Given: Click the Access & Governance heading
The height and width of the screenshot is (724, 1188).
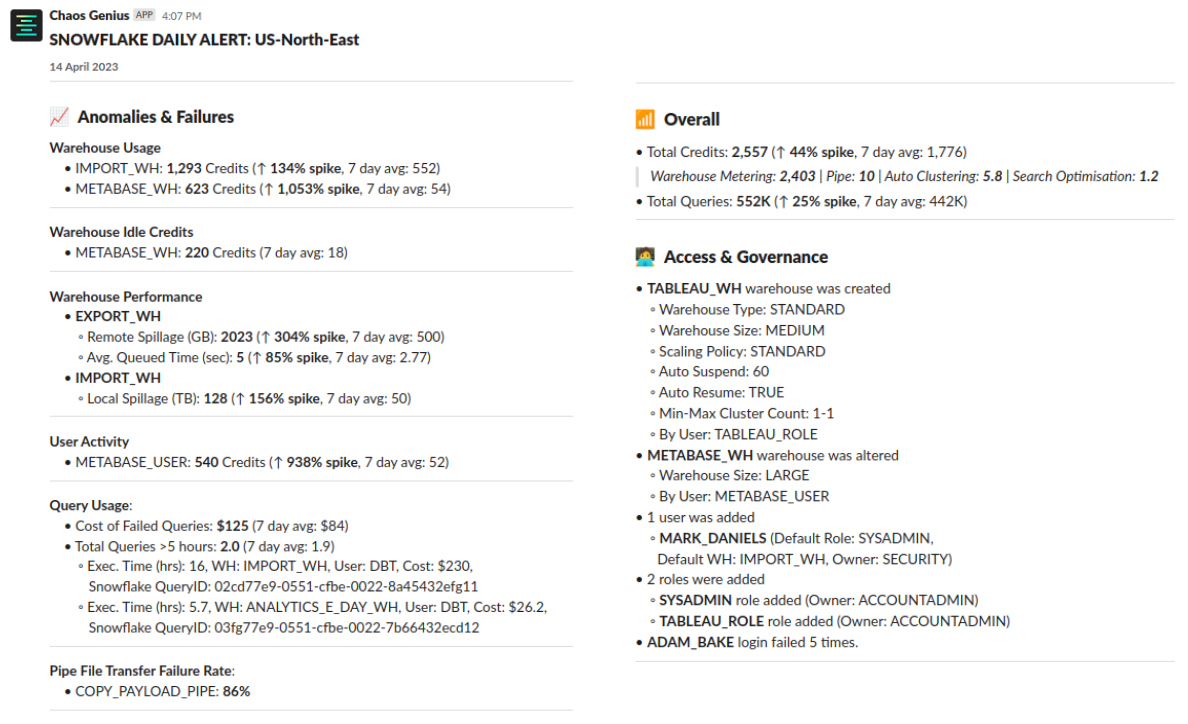Looking at the screenshot, I should 745,257.
